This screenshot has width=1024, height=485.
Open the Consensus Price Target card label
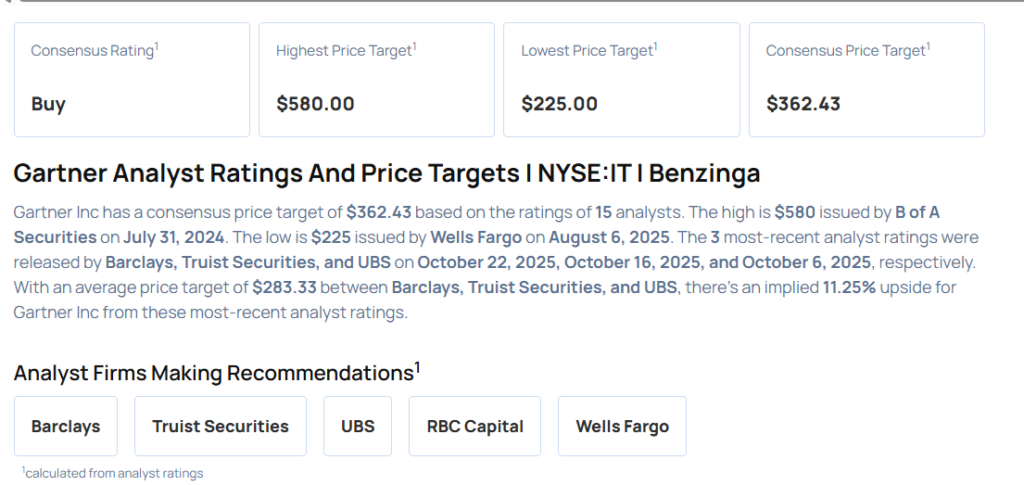[847, 50]
